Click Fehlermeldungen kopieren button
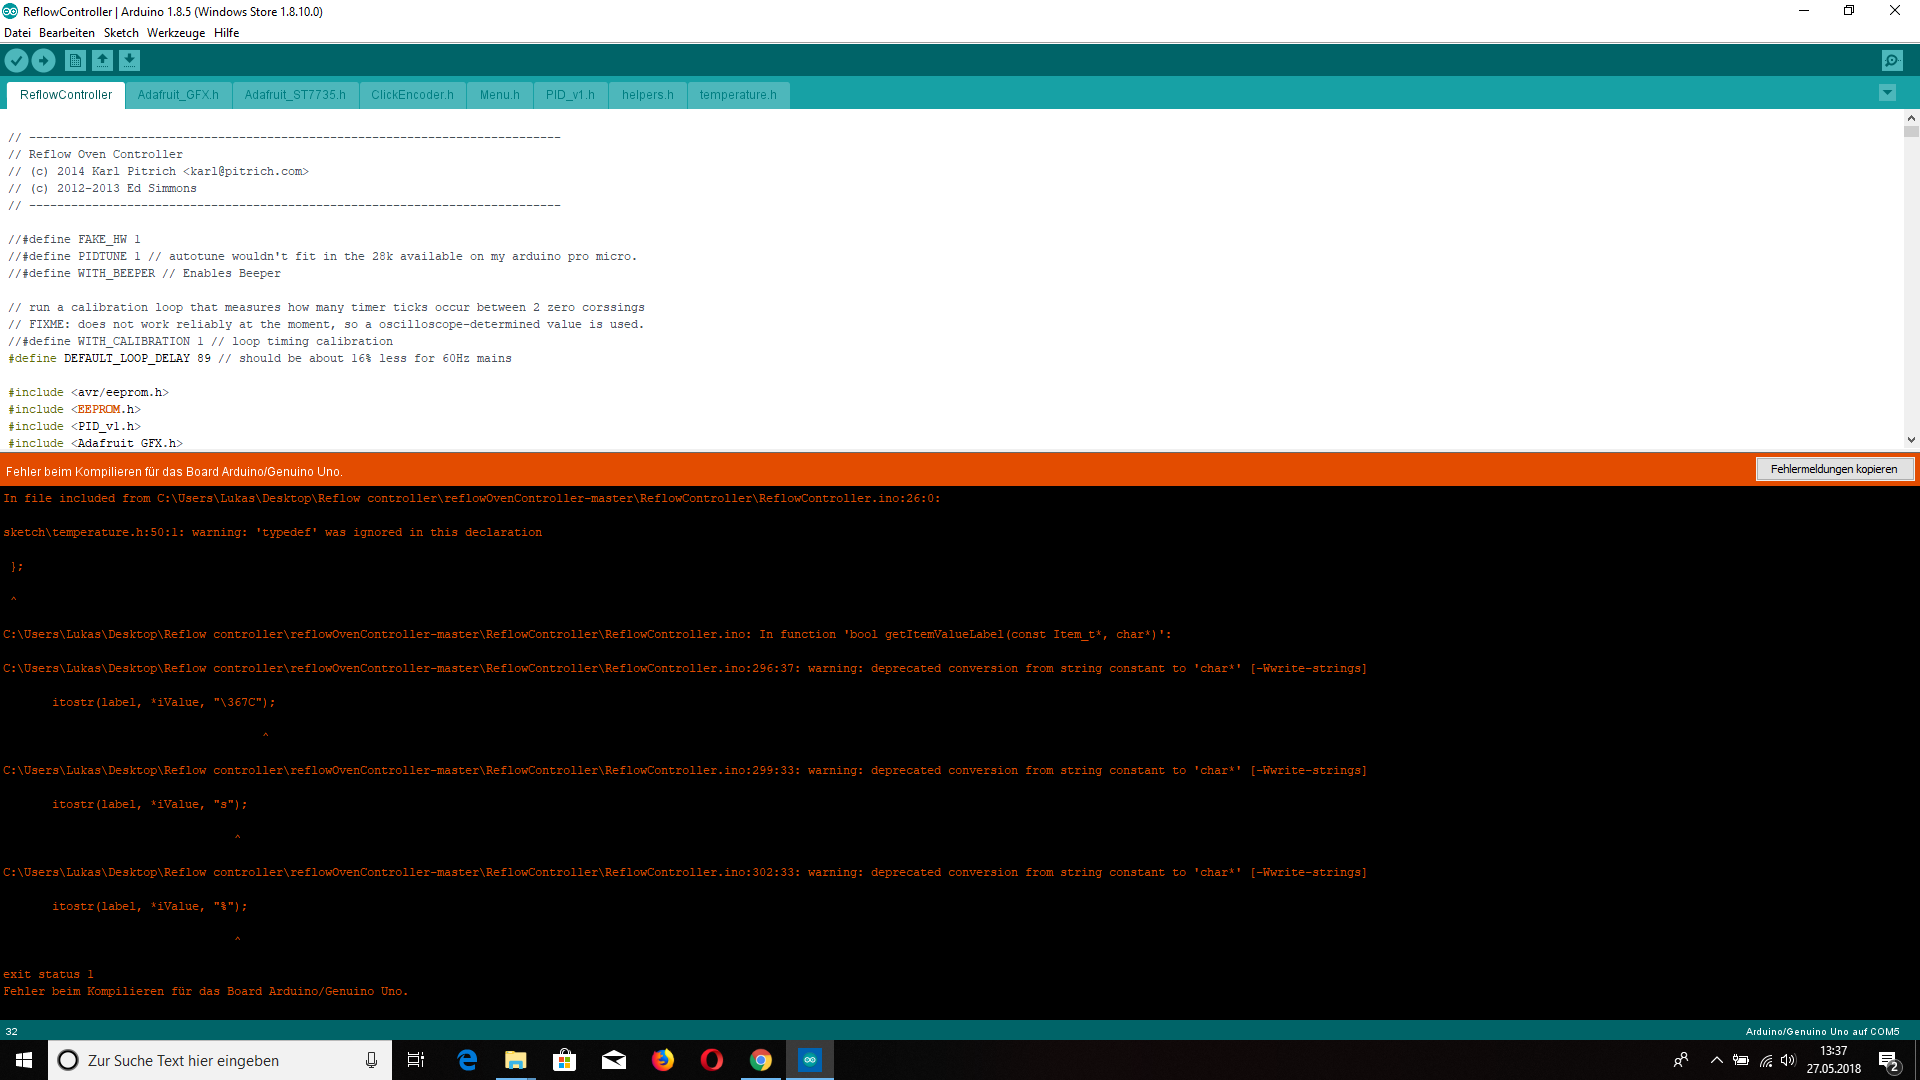Viewport: 1920px width, 1080px height. [x=1834, y=469]
